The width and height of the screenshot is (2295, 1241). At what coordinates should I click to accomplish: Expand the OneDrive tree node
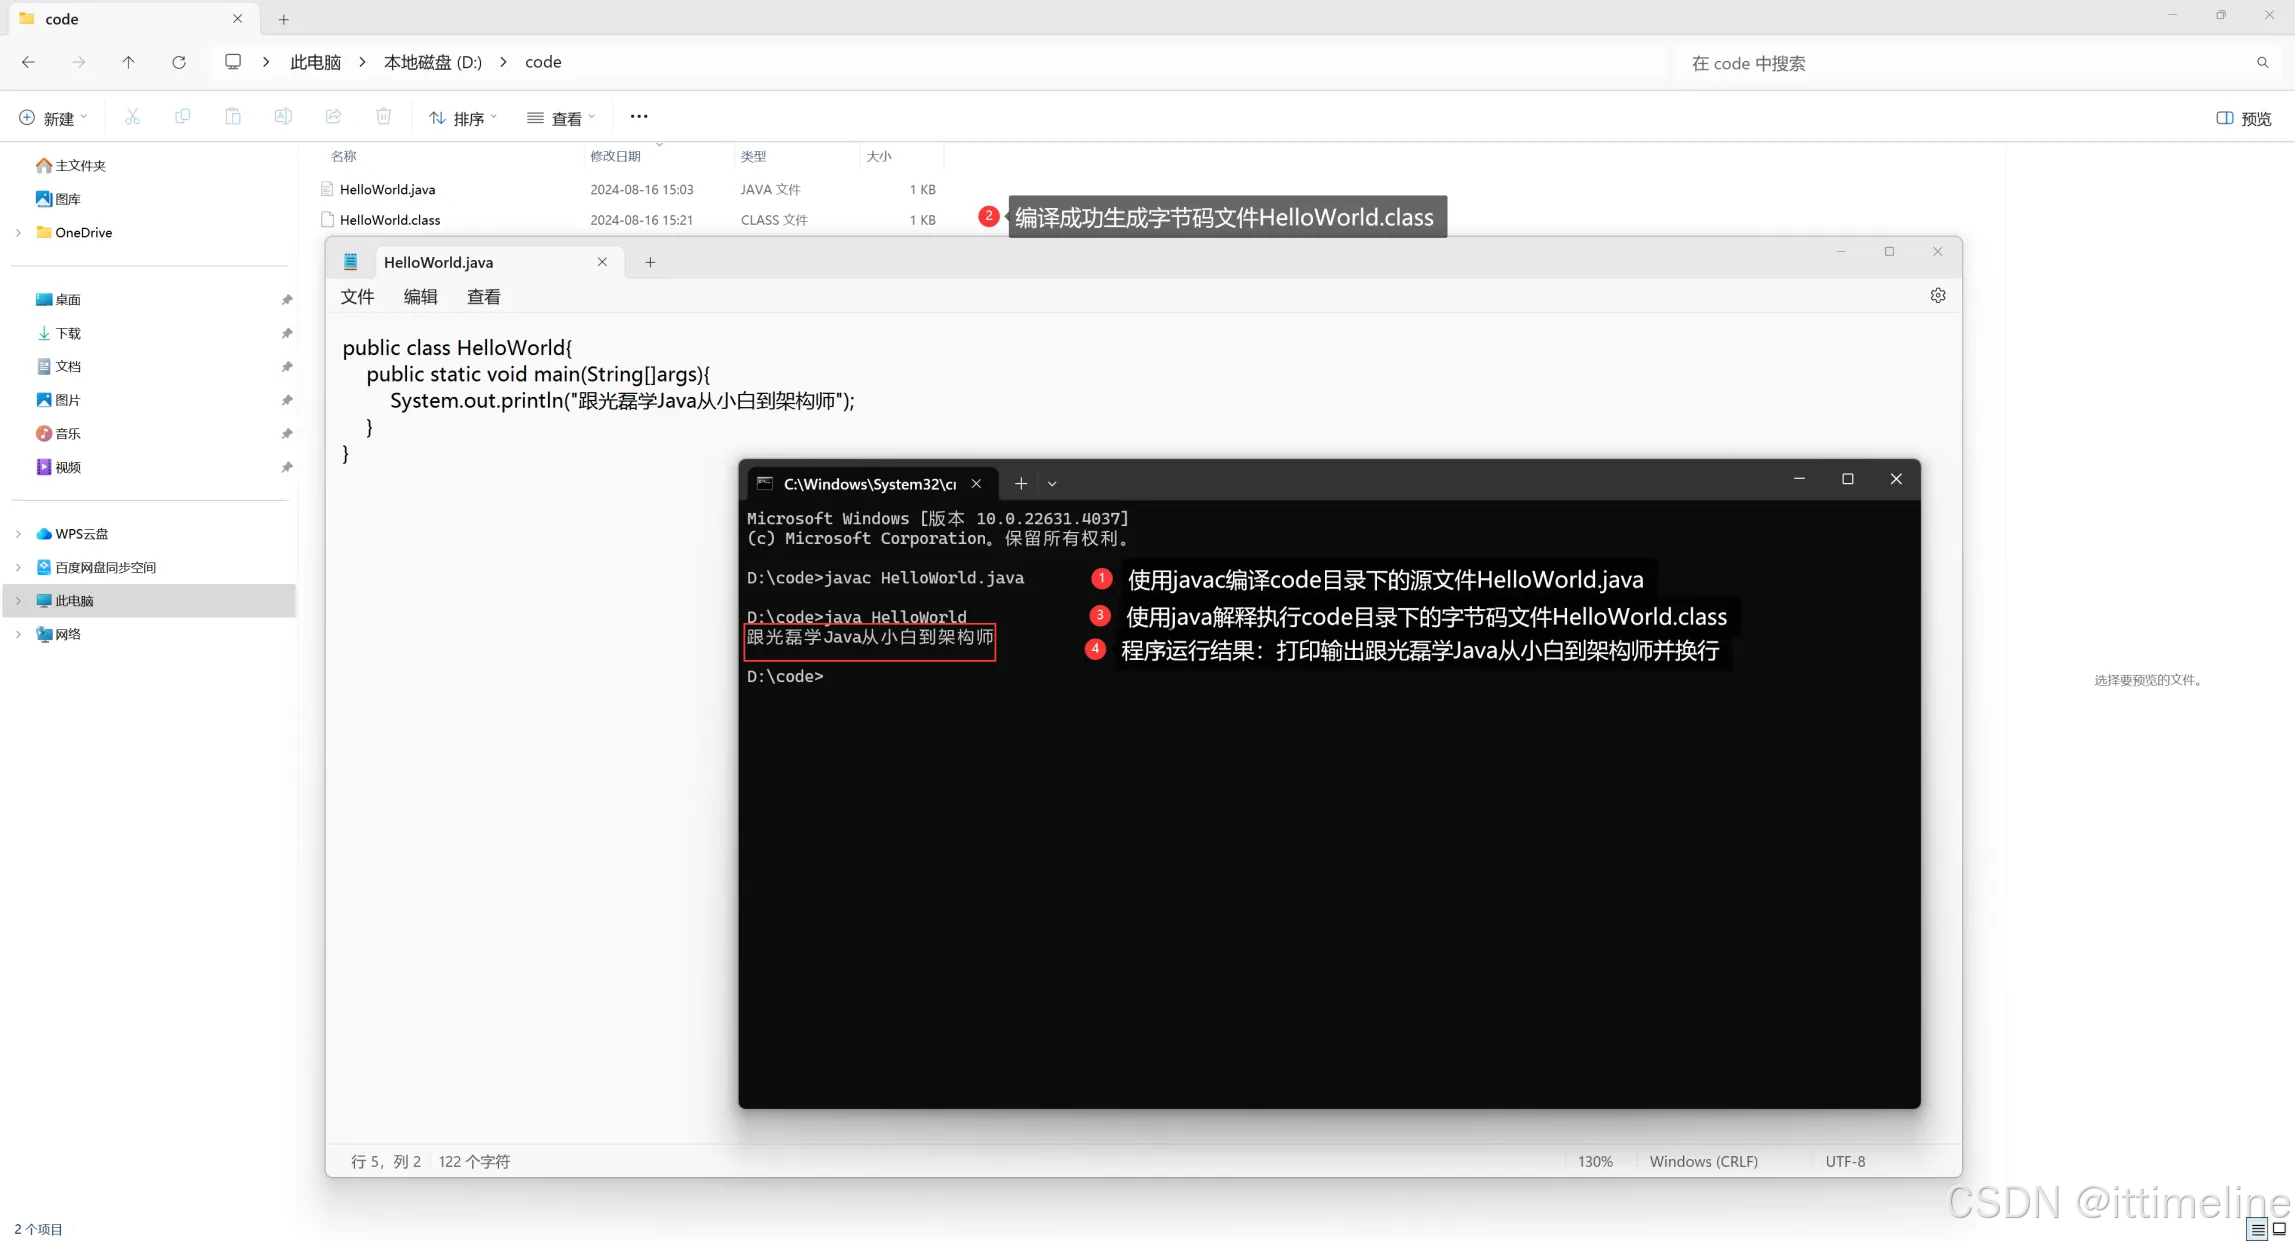[x=18, y=233]
